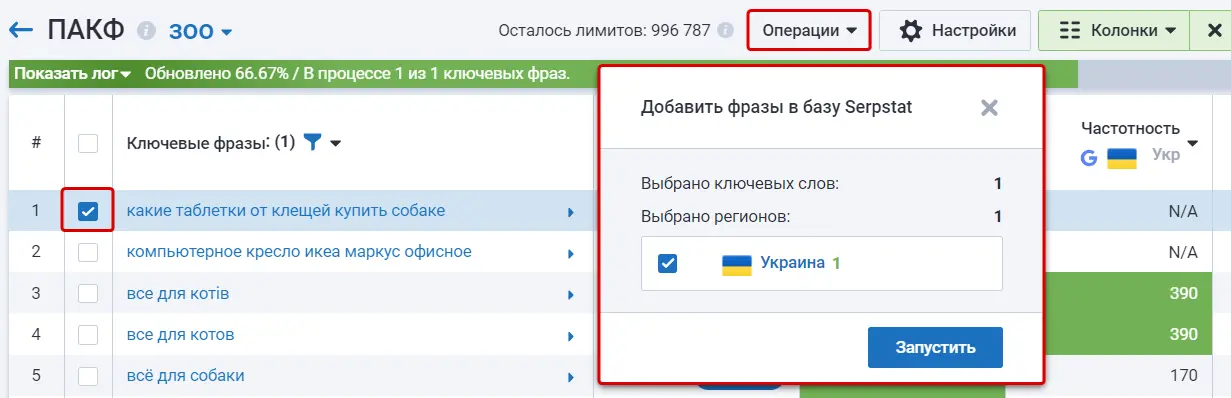Open the phrase 'всё для собаки'
Screen dimensions: 1231x398
point(185,376)
